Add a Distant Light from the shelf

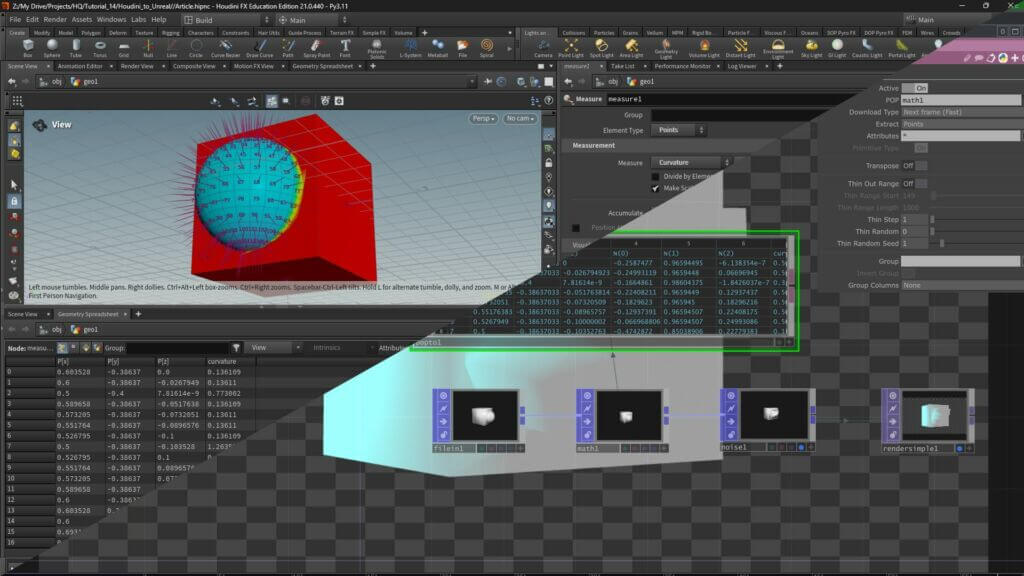(x=741, y=48)
